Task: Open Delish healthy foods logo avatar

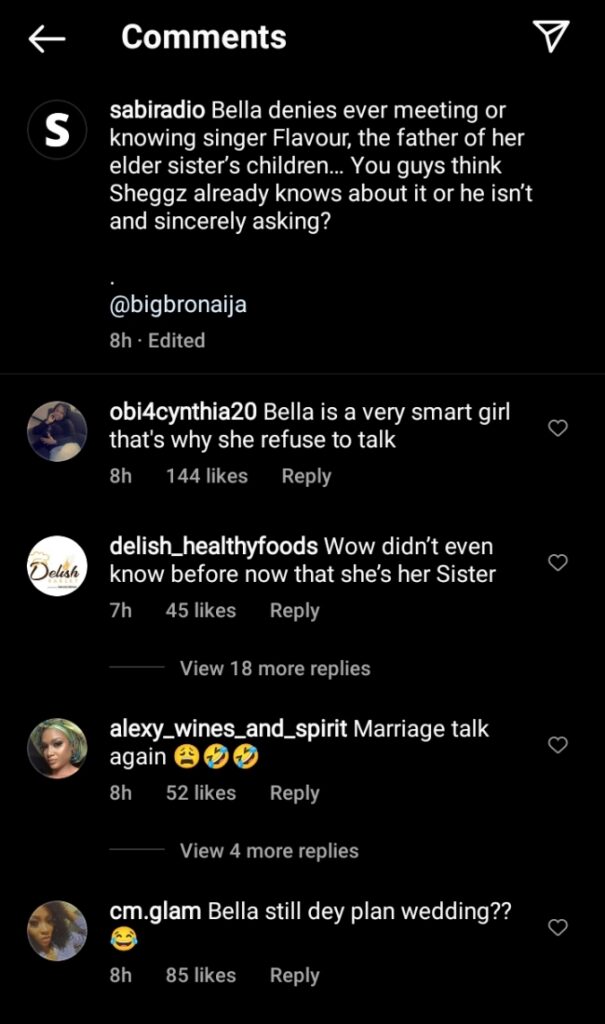Action: tap(57, 566)
